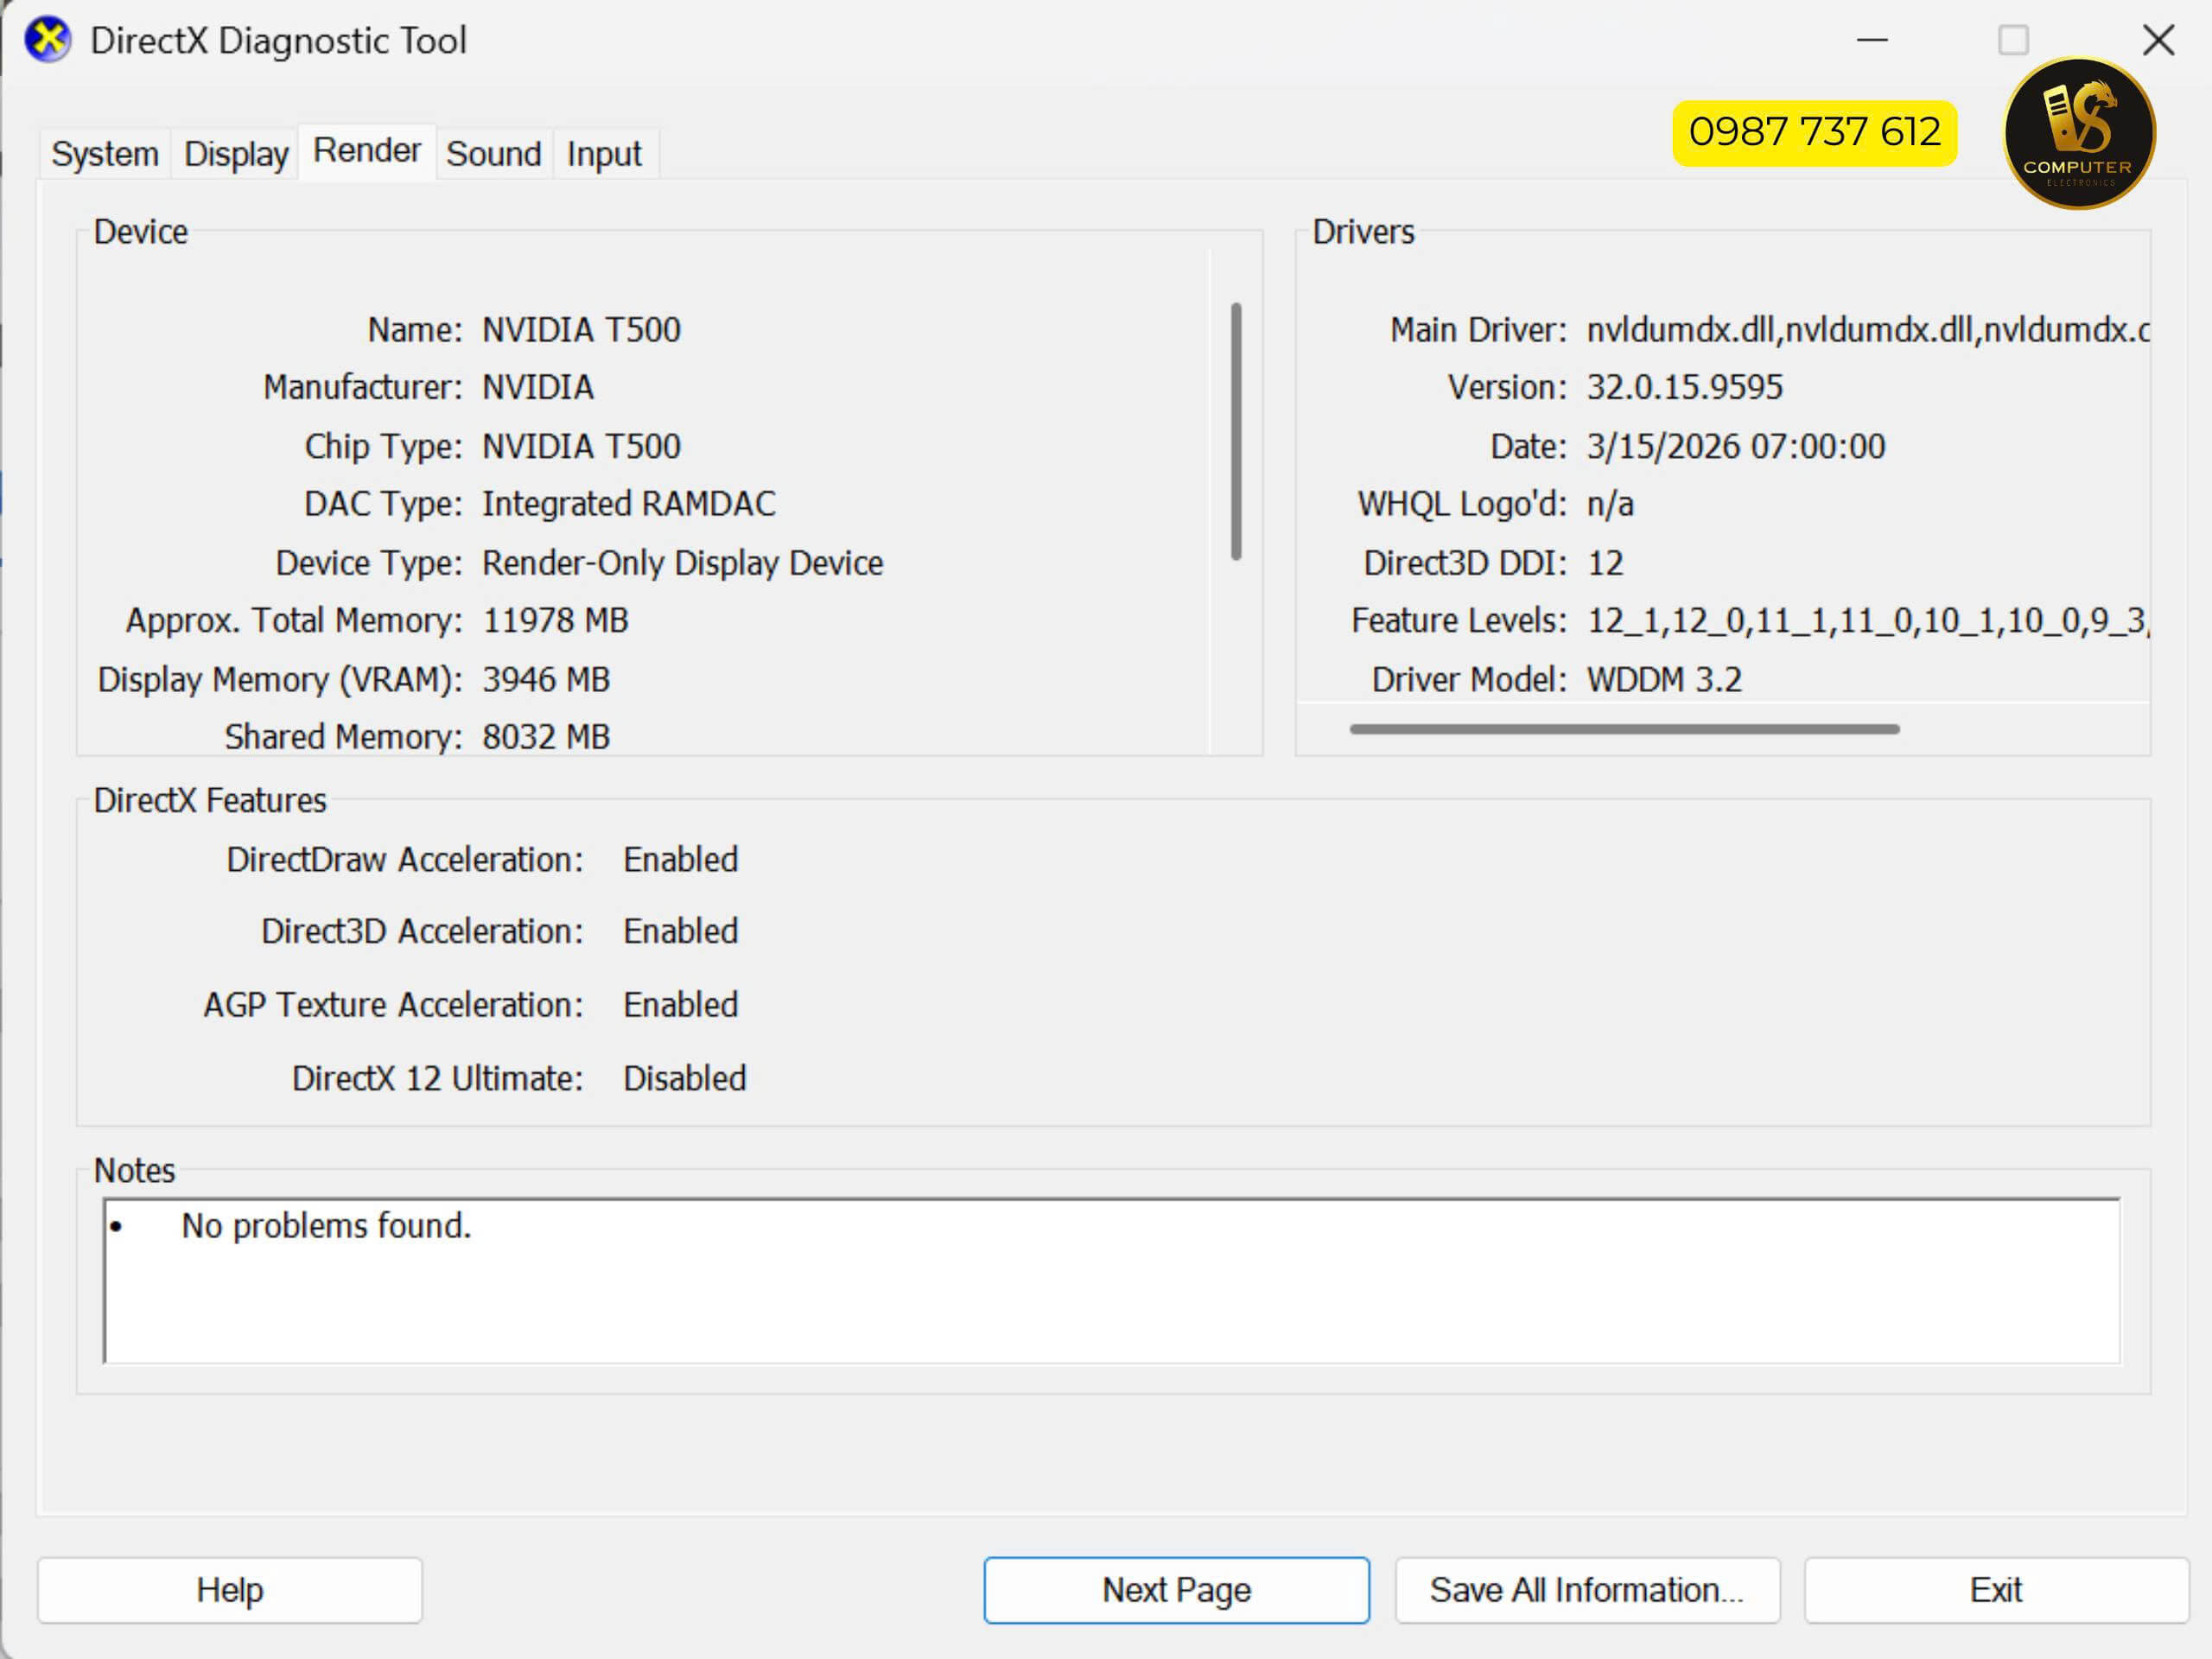The height and width of the screenshot is (1659, 2212).
Task: Click the 'No problems found.' note
Action: [x=326, y=1226]
